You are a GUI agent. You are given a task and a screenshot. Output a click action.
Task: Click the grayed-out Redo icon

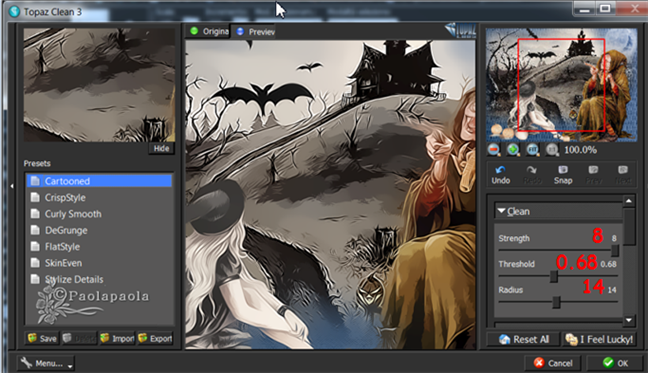[x=532, y=175]
